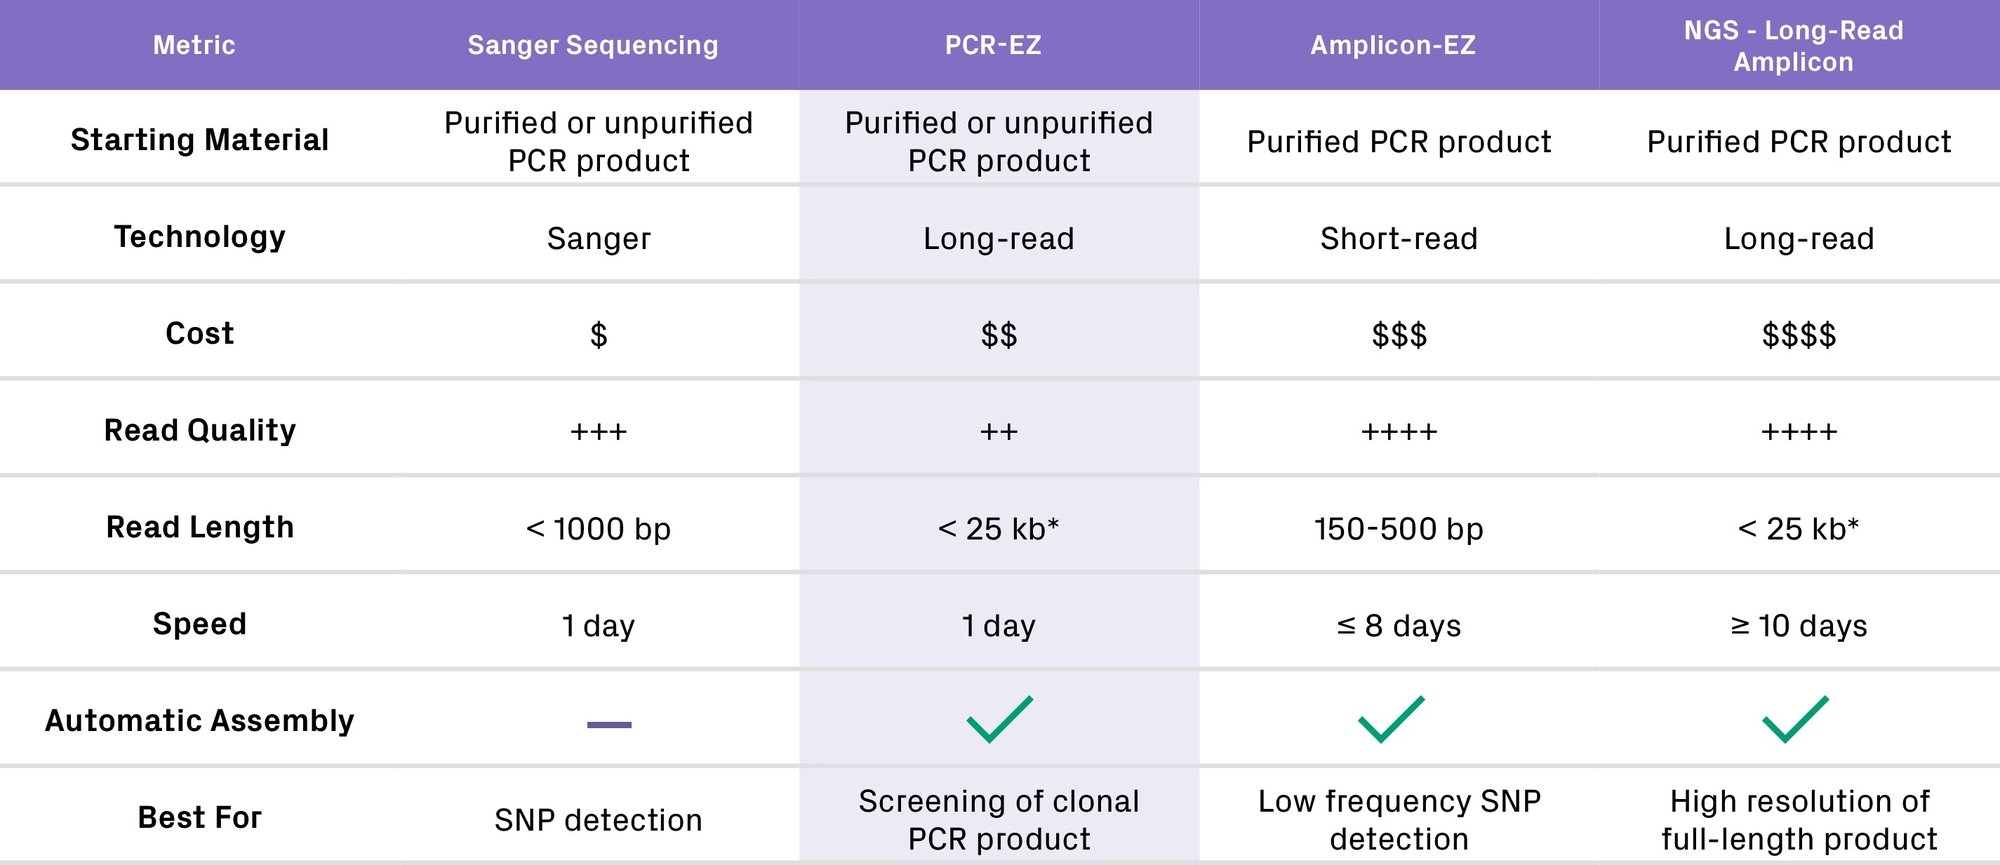This screenshot has height=865, width=2000.
Task: Click the '< 25 kb*' PCR-EZ read length
Action: tap(999, 528)
